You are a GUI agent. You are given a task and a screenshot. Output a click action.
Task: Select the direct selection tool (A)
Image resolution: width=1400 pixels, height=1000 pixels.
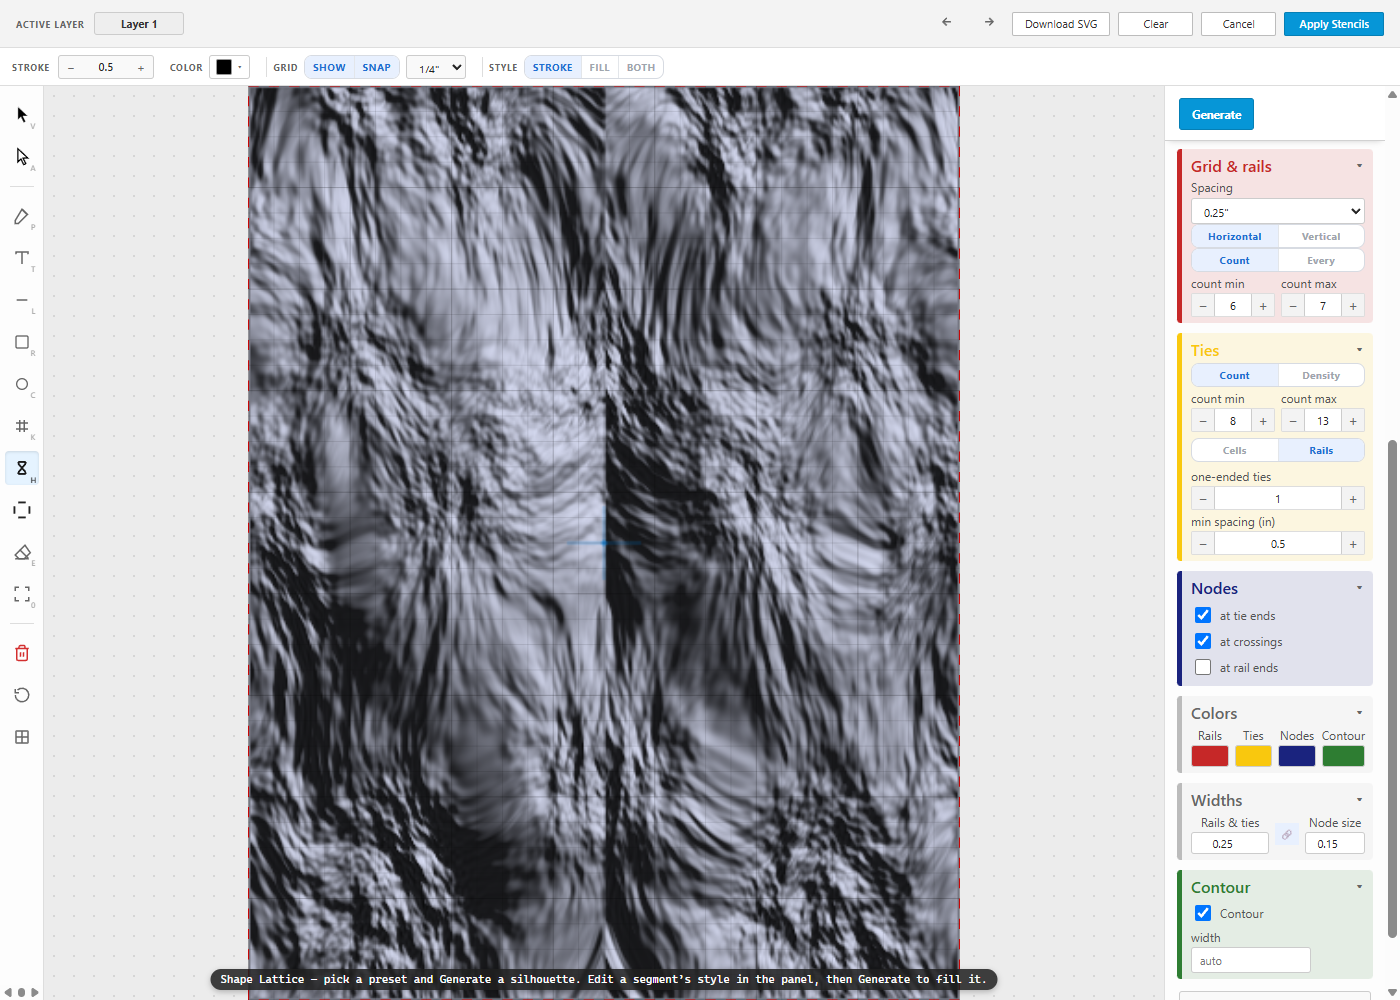coord(22,157)
